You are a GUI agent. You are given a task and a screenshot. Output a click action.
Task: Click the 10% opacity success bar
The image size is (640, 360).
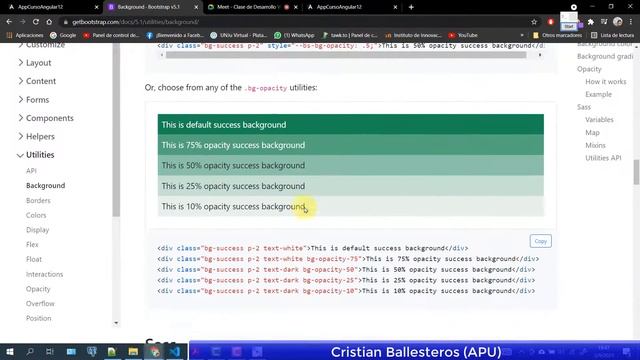[351, 206]
